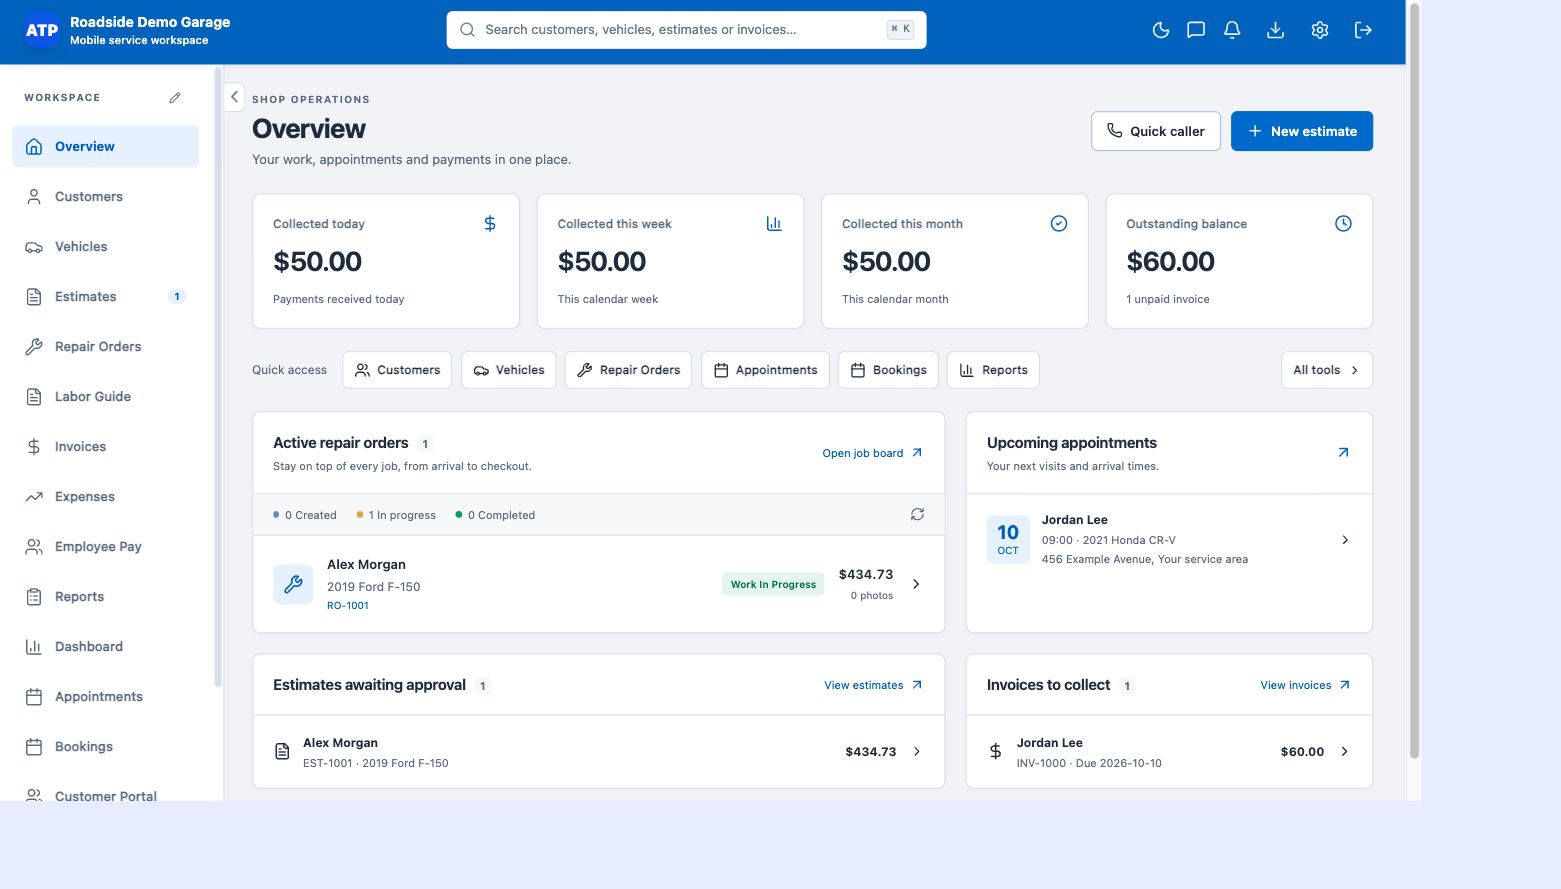Open EST-1001 estimate chevron
1561x889 pixels.
point(917,751)
